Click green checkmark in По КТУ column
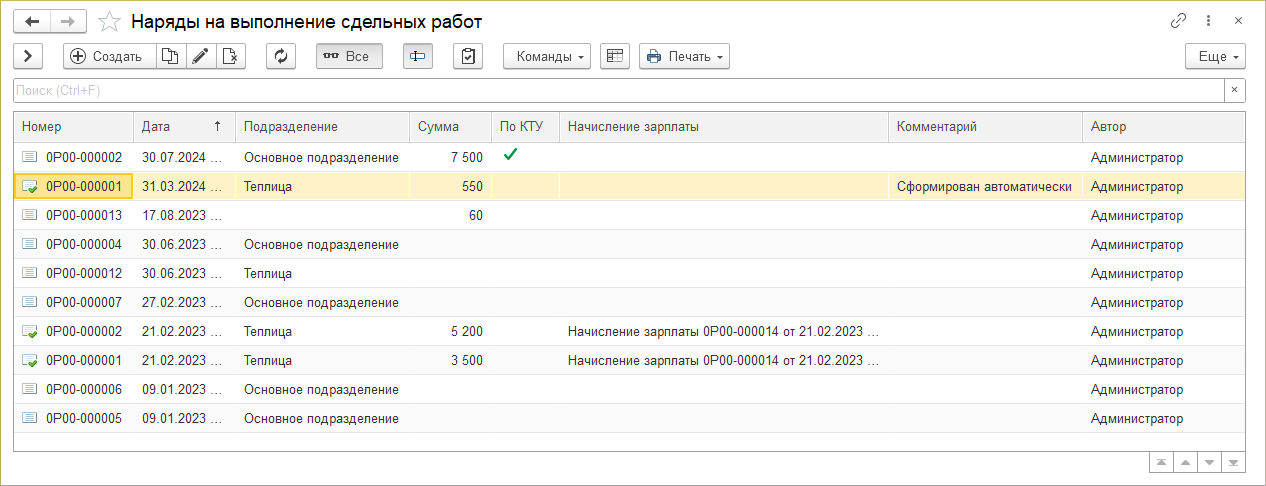The image size is (1266, 486). (x=510, y=155)
